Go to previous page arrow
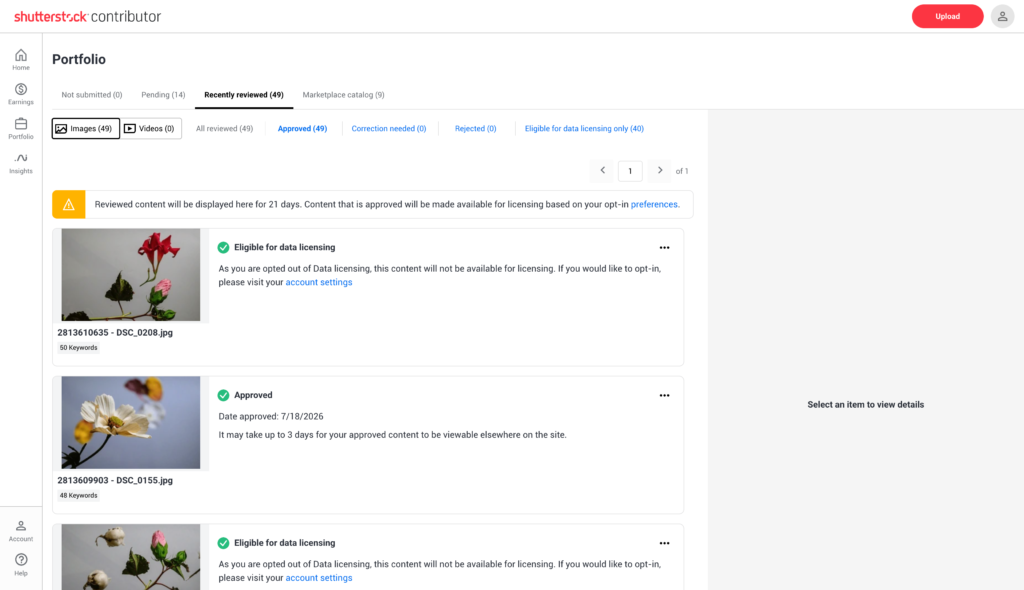This screenshot has width=1024, height=590. pyautogui.click(x=603, y=171)
